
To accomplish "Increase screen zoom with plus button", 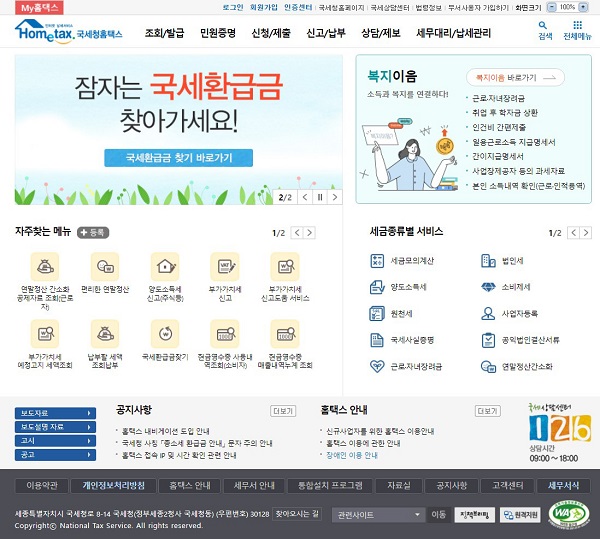I will [x=583, y=7].
